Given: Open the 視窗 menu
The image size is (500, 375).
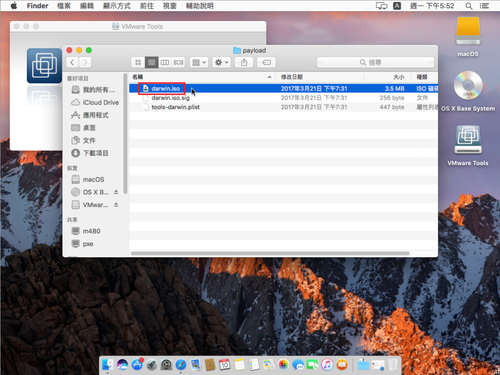Looking at the screenshot, I should [170, 6].
